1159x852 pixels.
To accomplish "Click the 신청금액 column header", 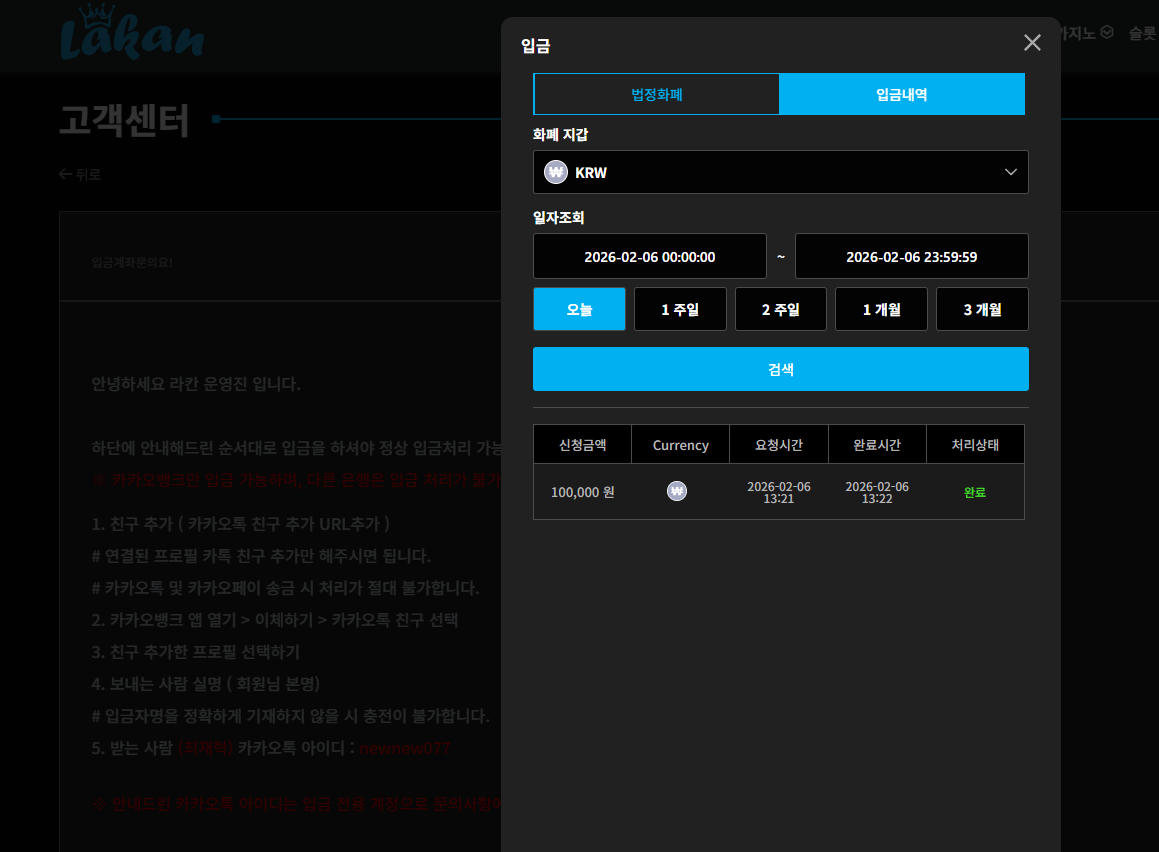I will point(582,444).
